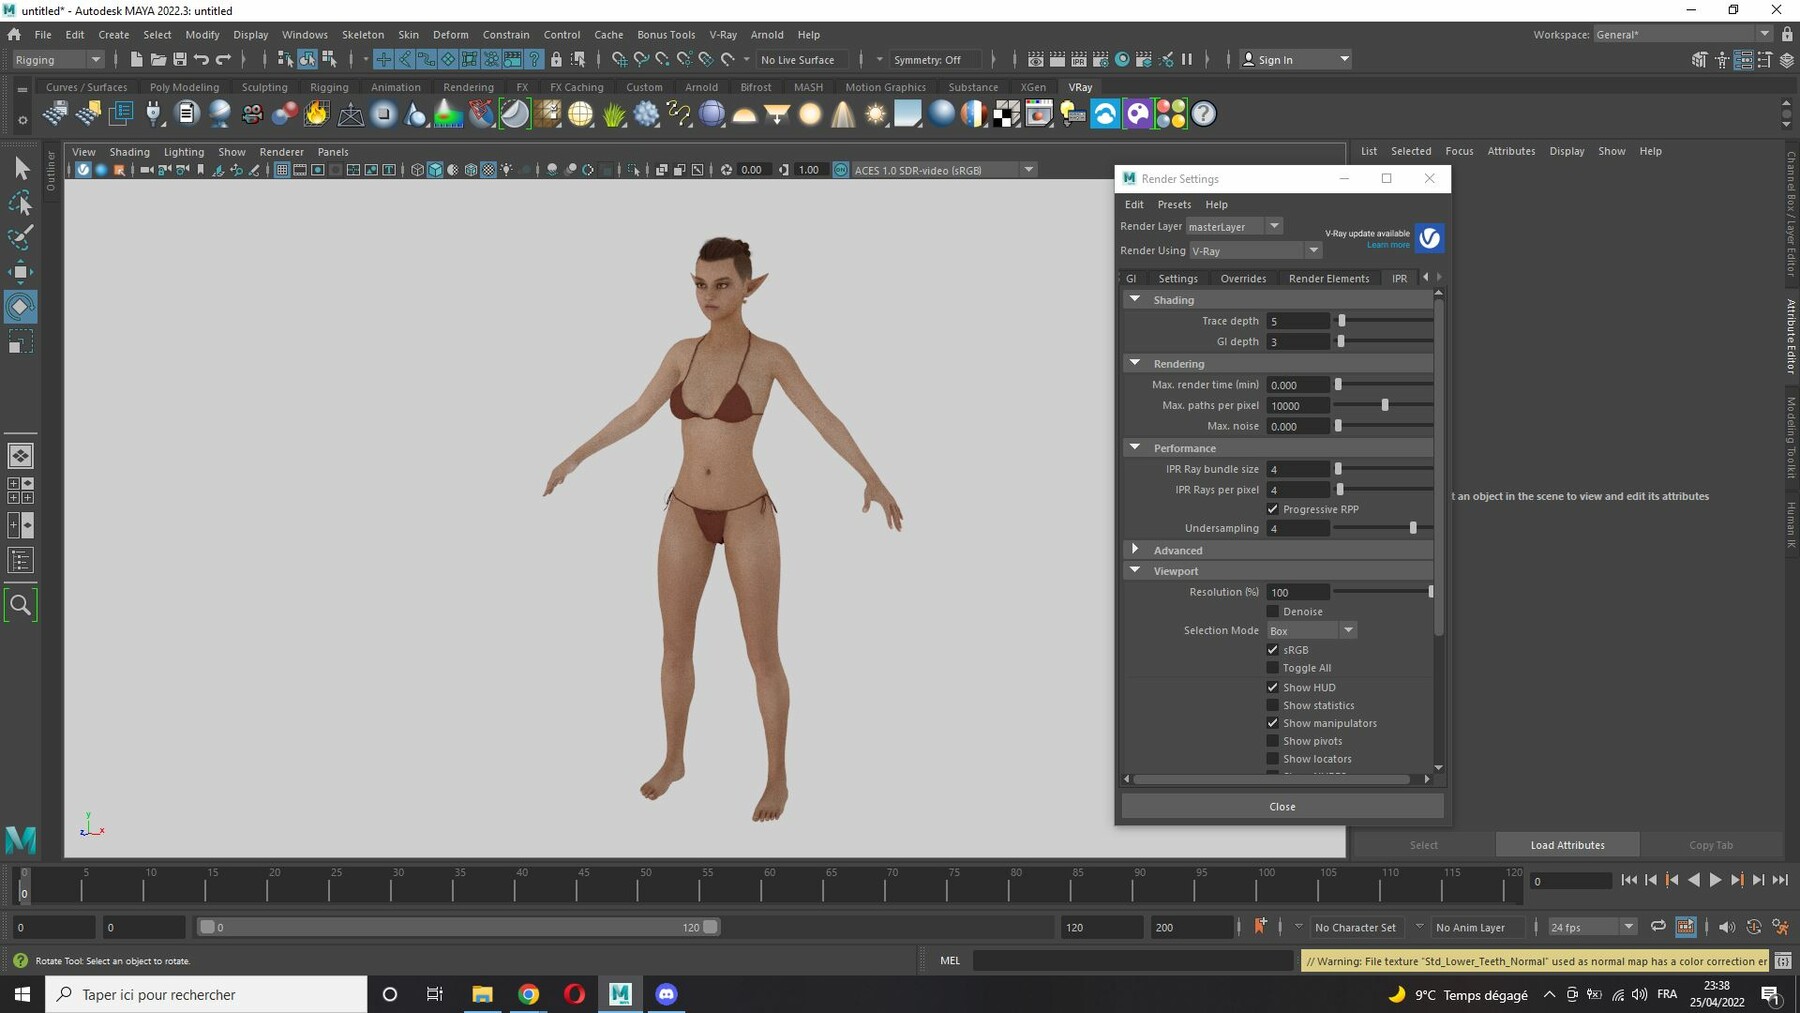1800x1013 pixels.
Task: Activate the Move tool in toolbox
Action: pyautogui.click(x=20, y=272)
